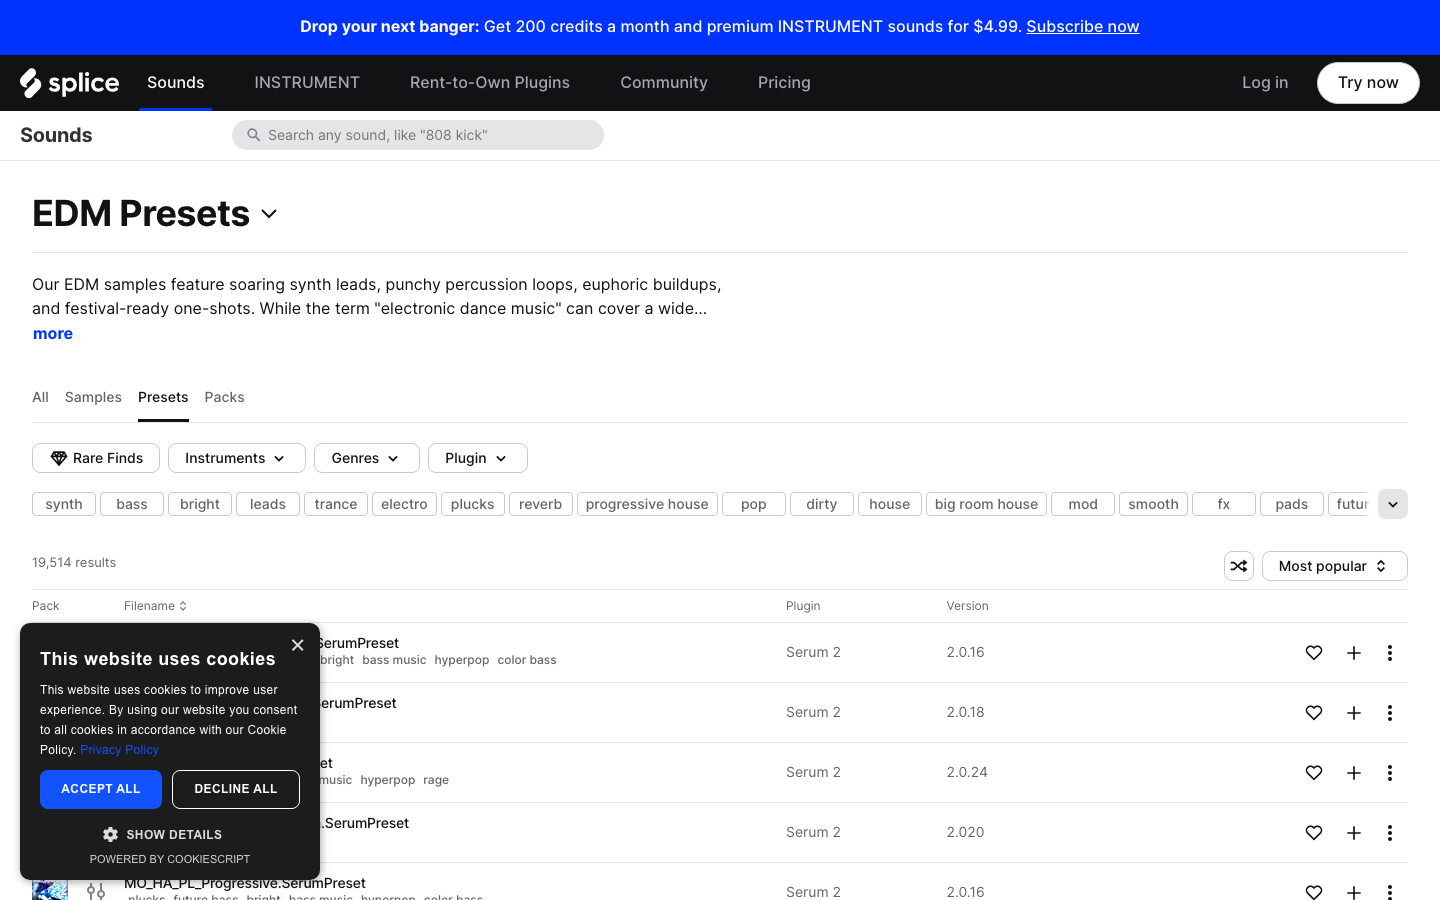Shuffle the results with the shuffle icon

[1239, 566]
